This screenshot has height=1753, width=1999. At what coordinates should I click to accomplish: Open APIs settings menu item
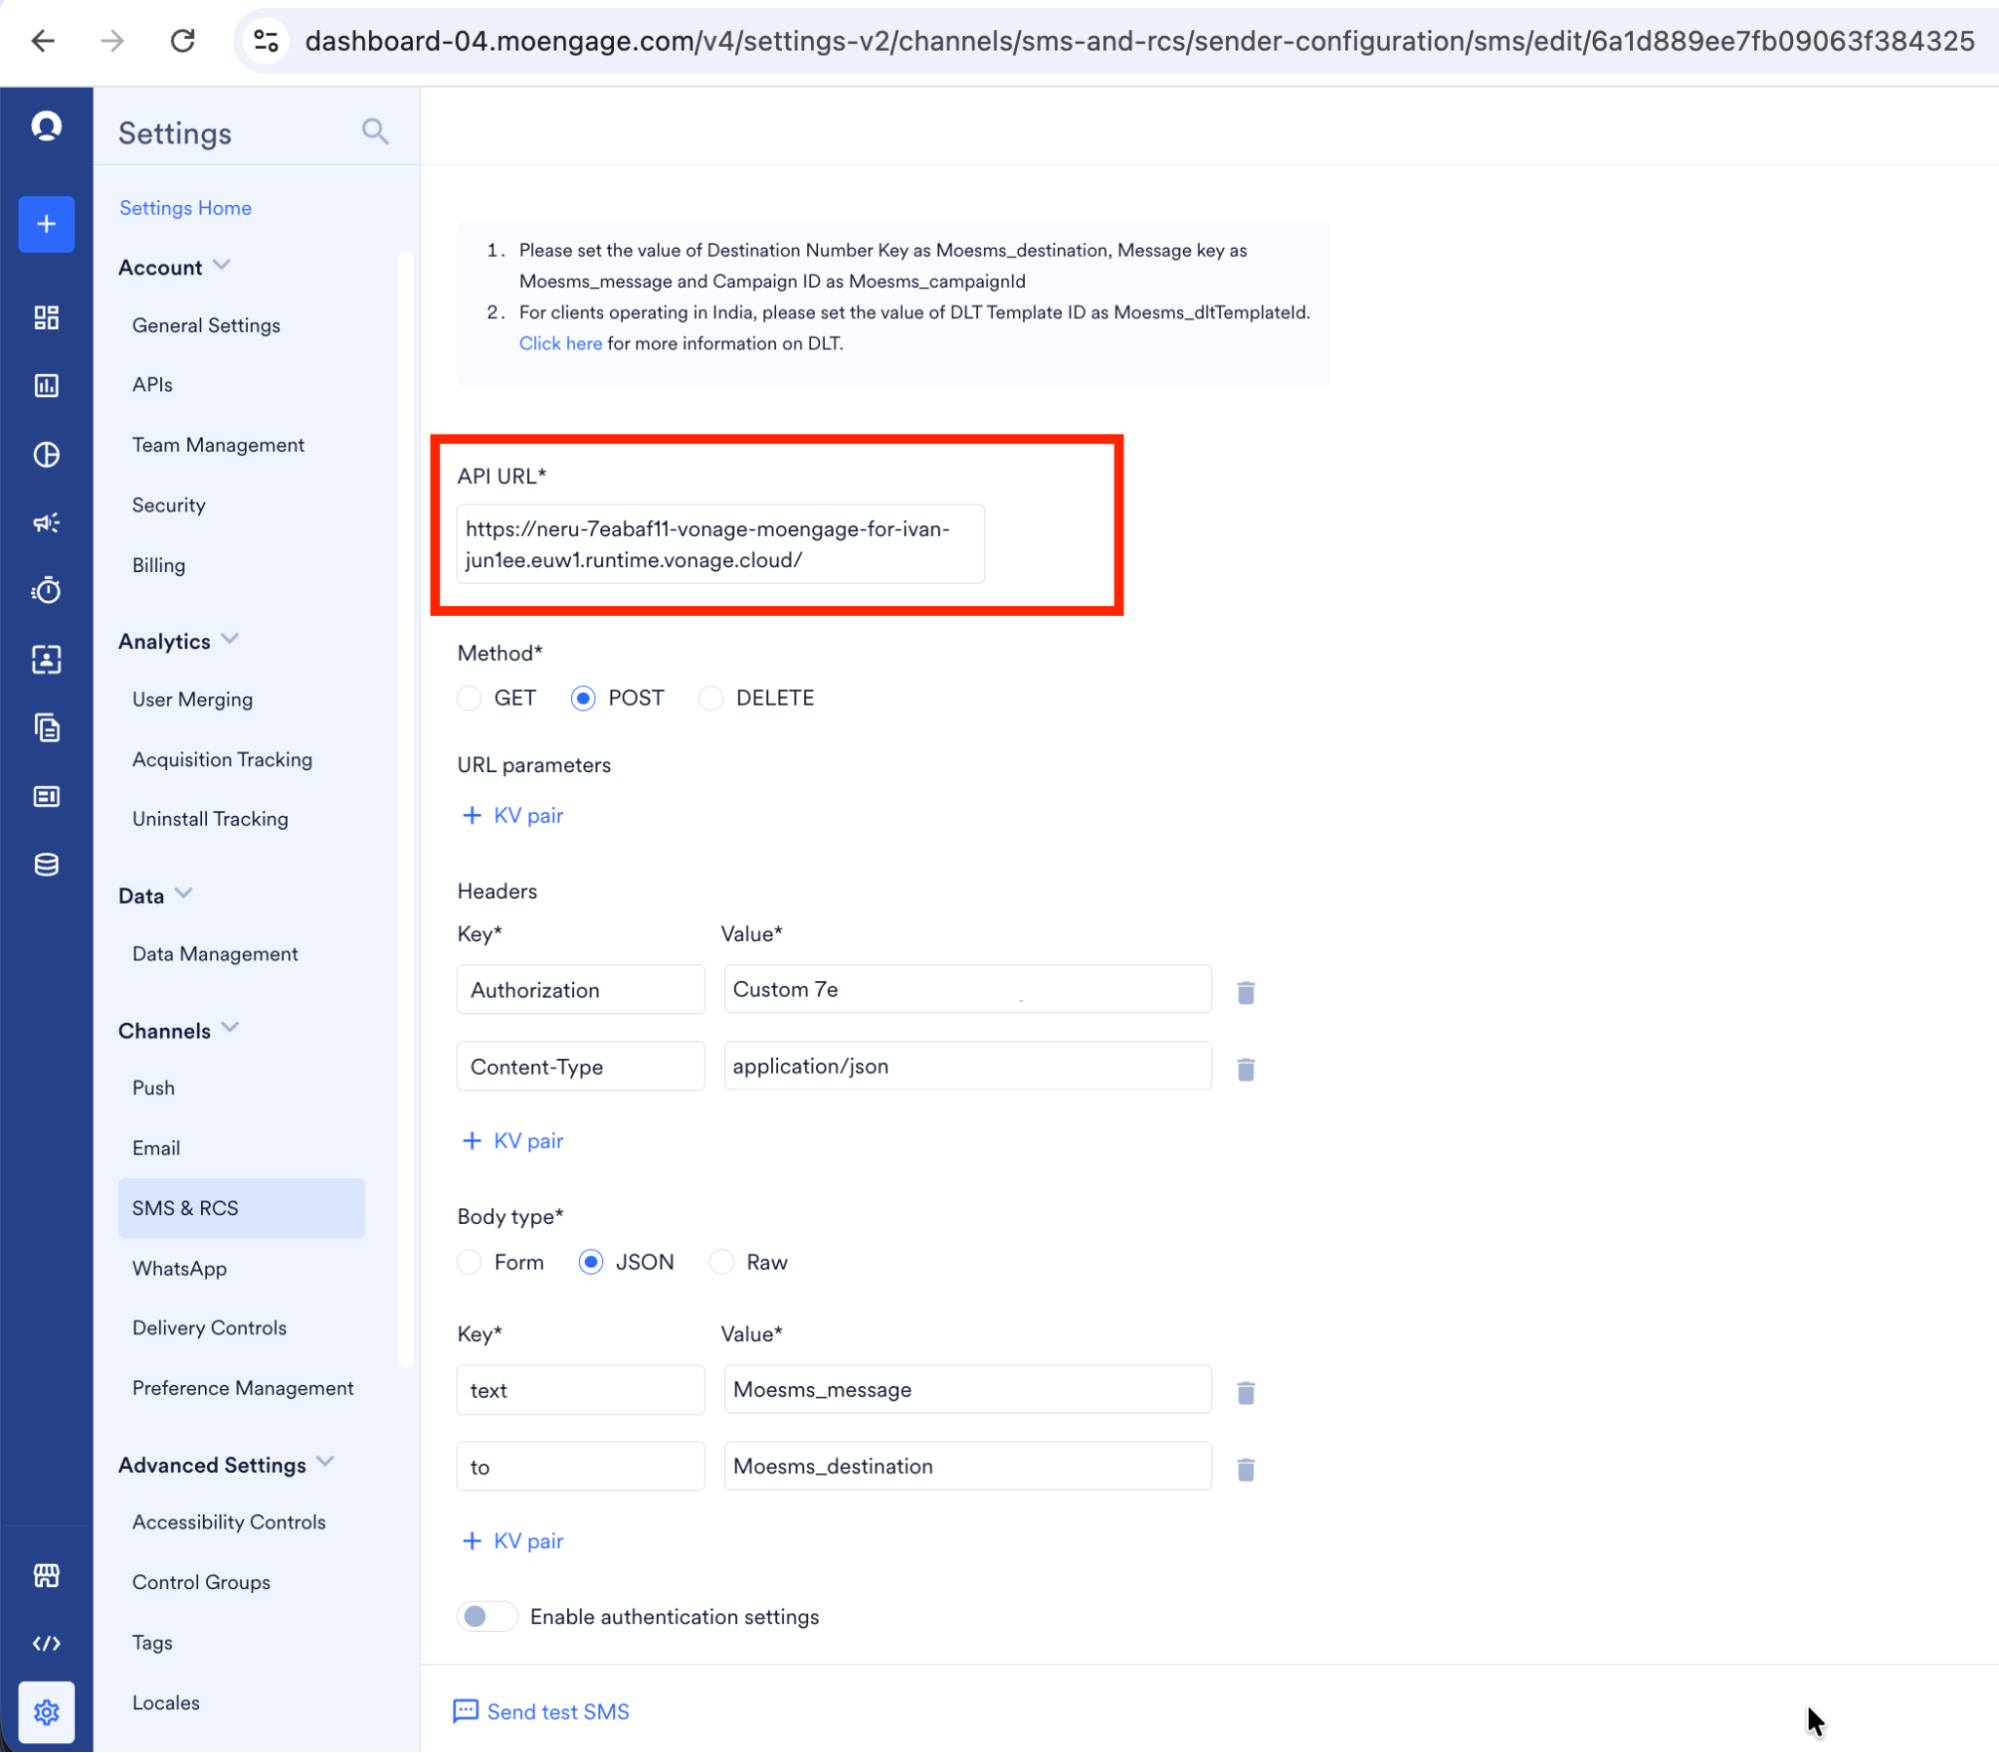(x=152, y=385)
